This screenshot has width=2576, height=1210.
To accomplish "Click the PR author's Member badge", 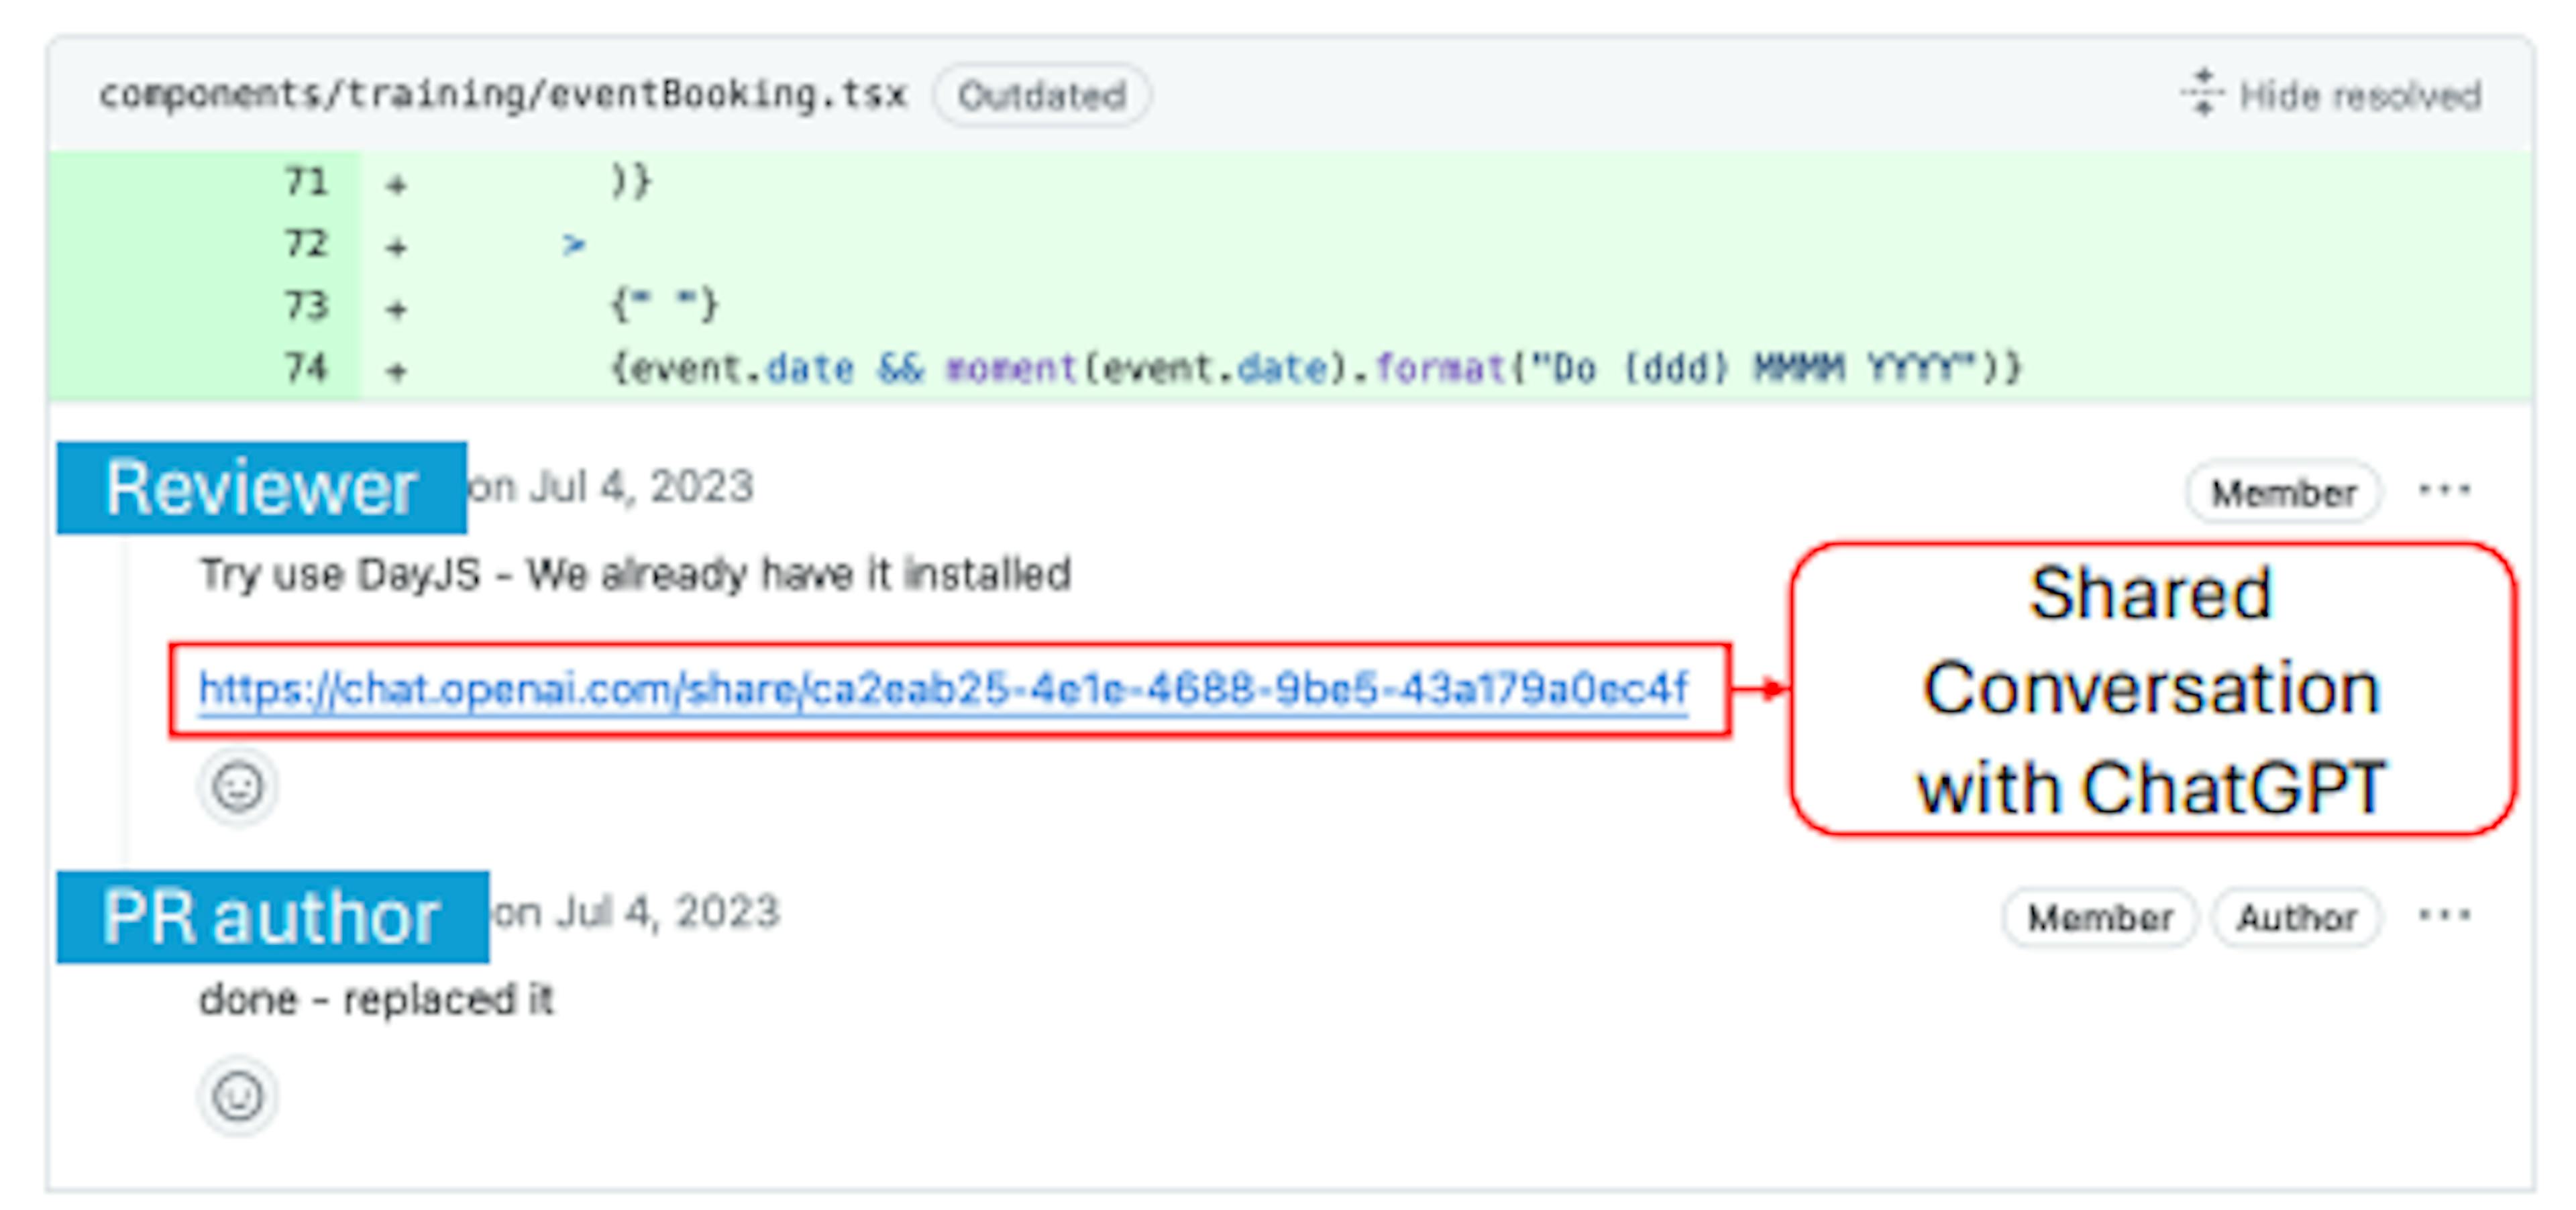I will pyautogui.click(x=2100, y=917).
